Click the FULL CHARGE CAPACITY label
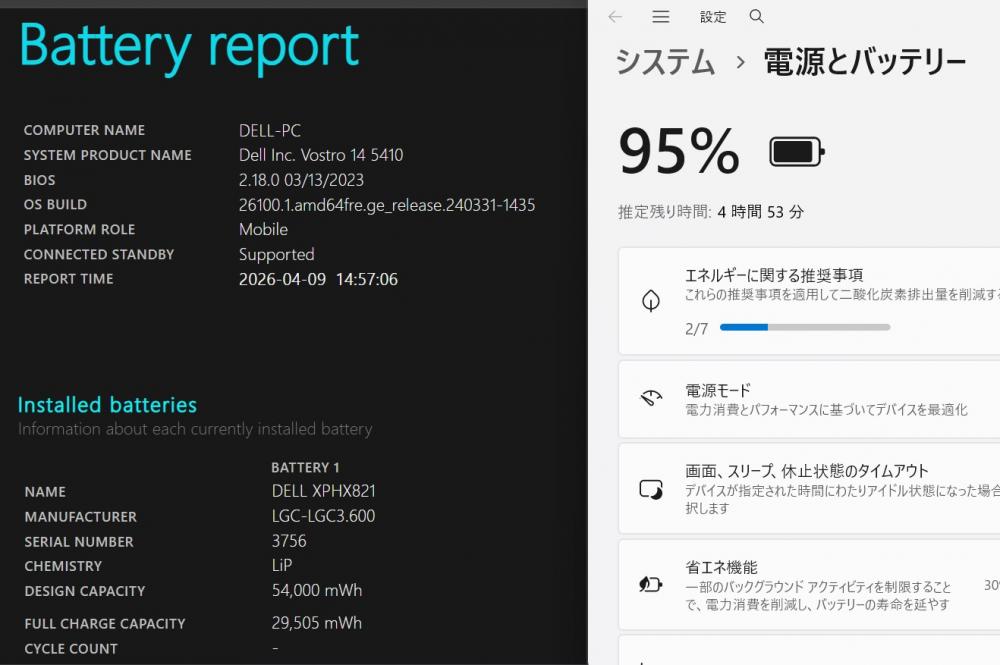Image resolution: width=1000 pixels, height=665 pixels. 105,624
